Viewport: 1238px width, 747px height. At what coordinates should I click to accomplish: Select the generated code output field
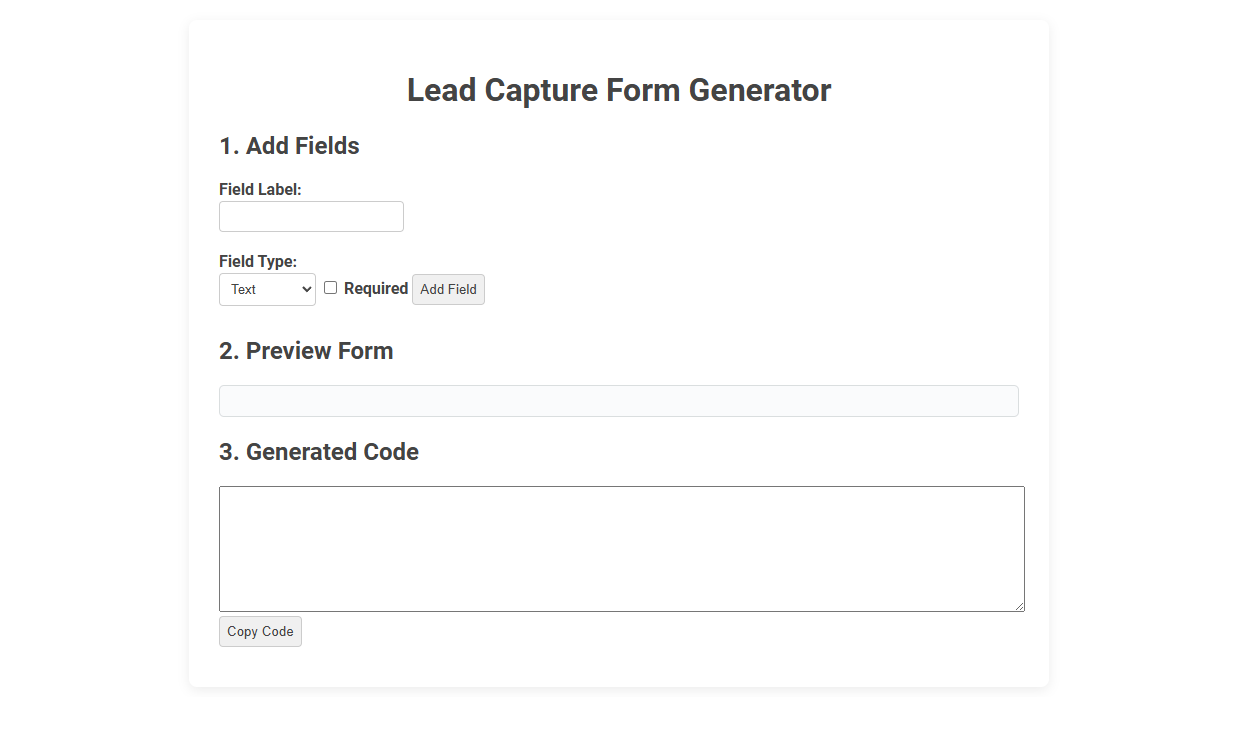point(620,548)
